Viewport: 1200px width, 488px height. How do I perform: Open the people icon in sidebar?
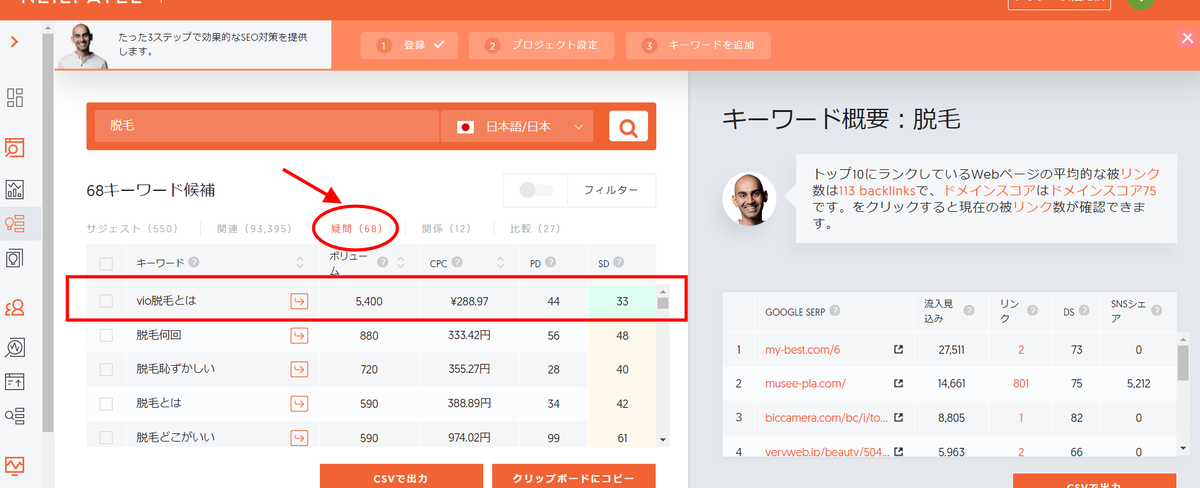[x=15, y=308]
